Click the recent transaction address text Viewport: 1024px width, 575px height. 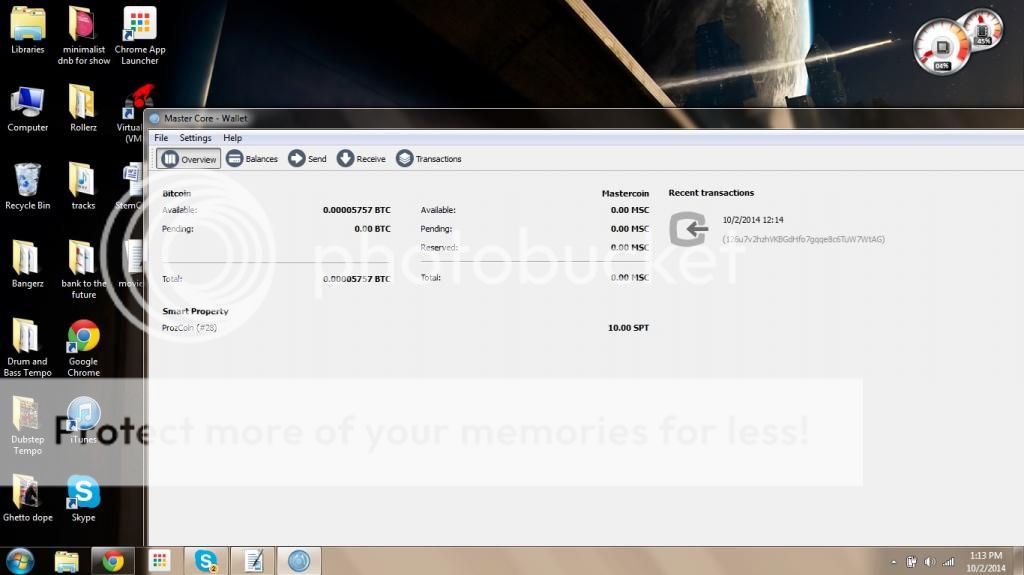(x=803, y=239)
